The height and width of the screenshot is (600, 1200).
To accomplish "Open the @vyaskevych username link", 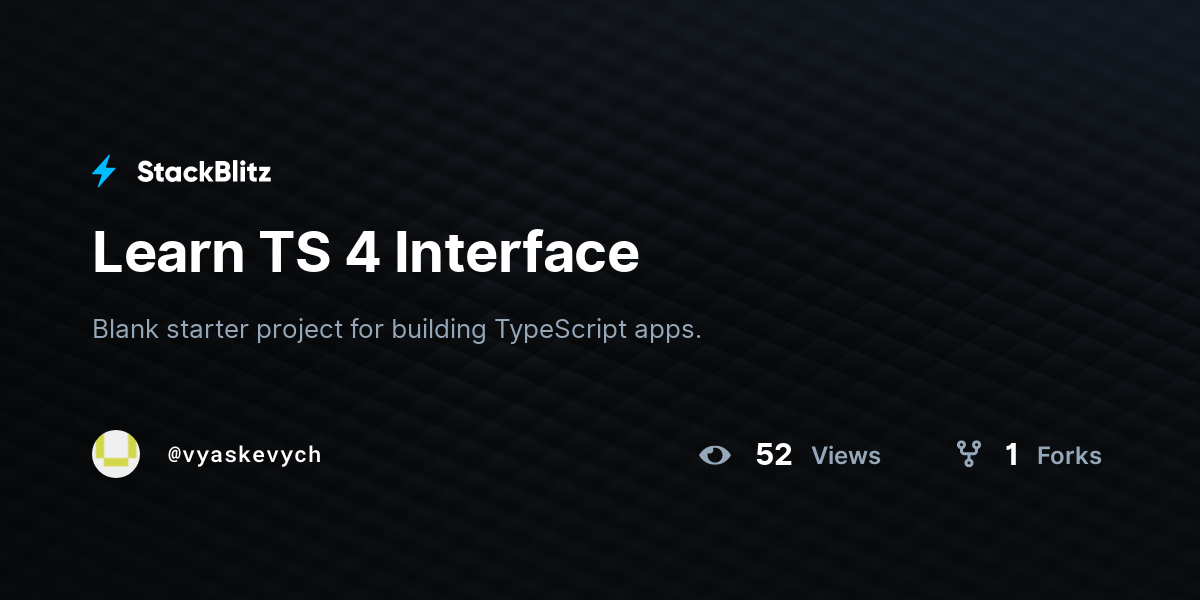I will 245,455.
